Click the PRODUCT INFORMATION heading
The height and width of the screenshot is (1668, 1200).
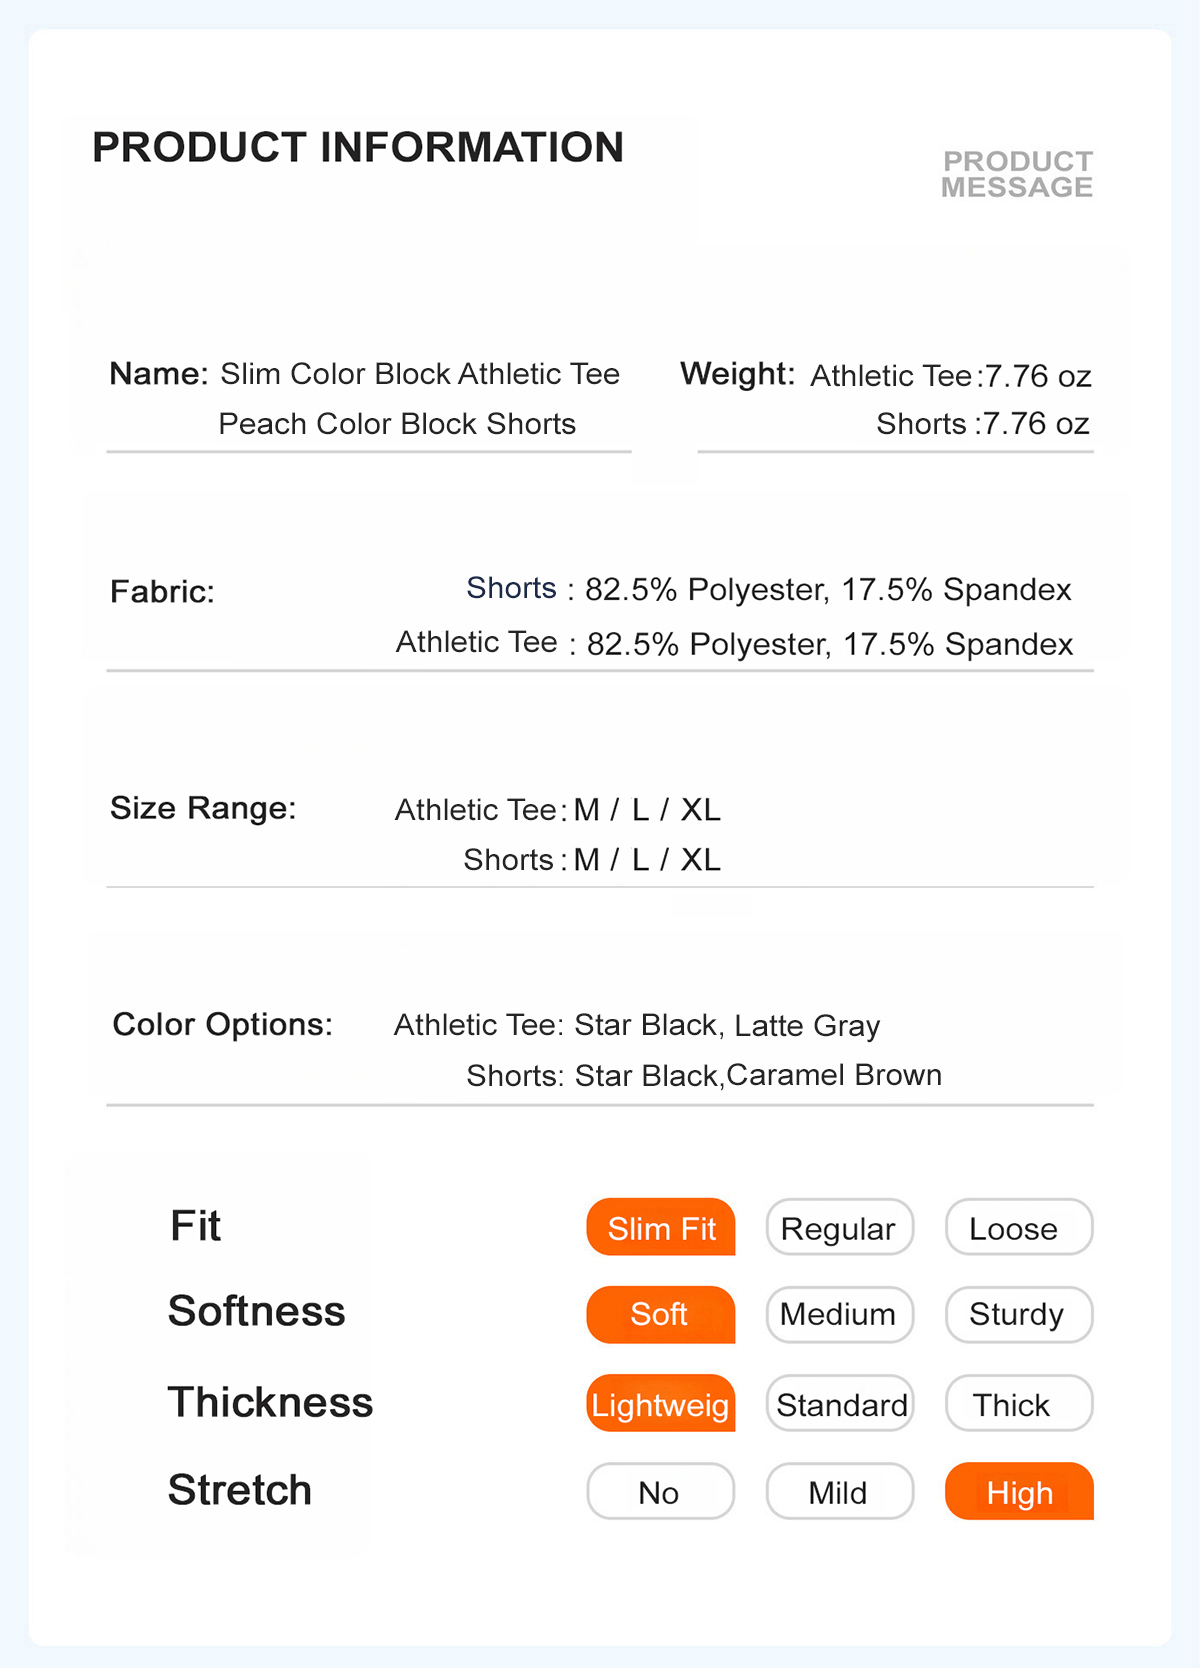(x=358, y=147)
